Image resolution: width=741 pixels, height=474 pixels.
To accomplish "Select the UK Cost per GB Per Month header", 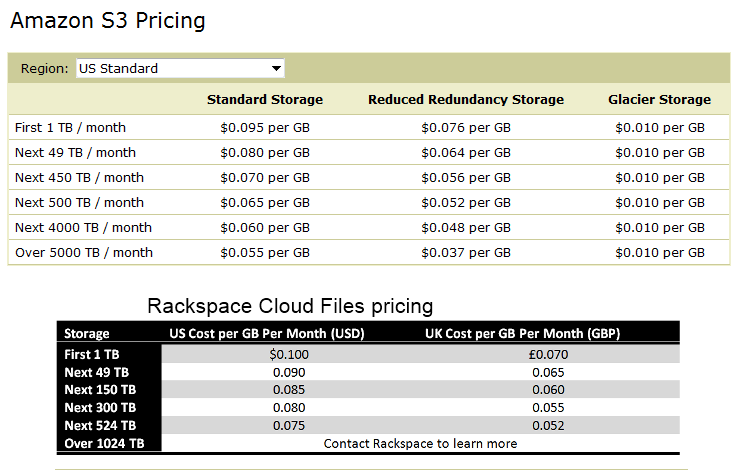I will click(522, 334).
